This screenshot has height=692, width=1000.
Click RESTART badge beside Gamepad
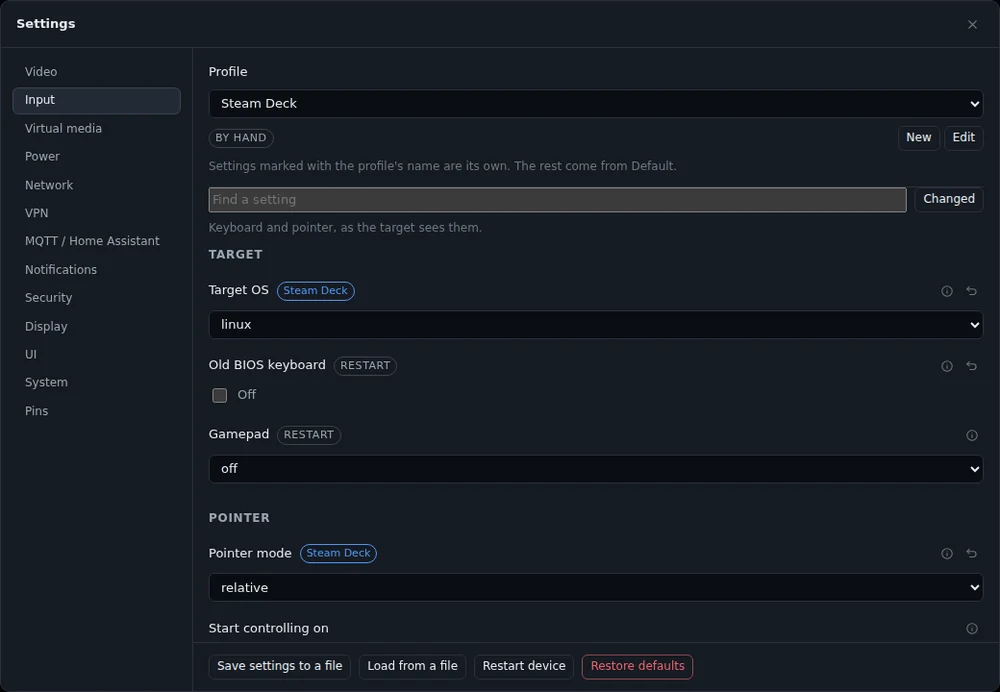click(309, 435)
